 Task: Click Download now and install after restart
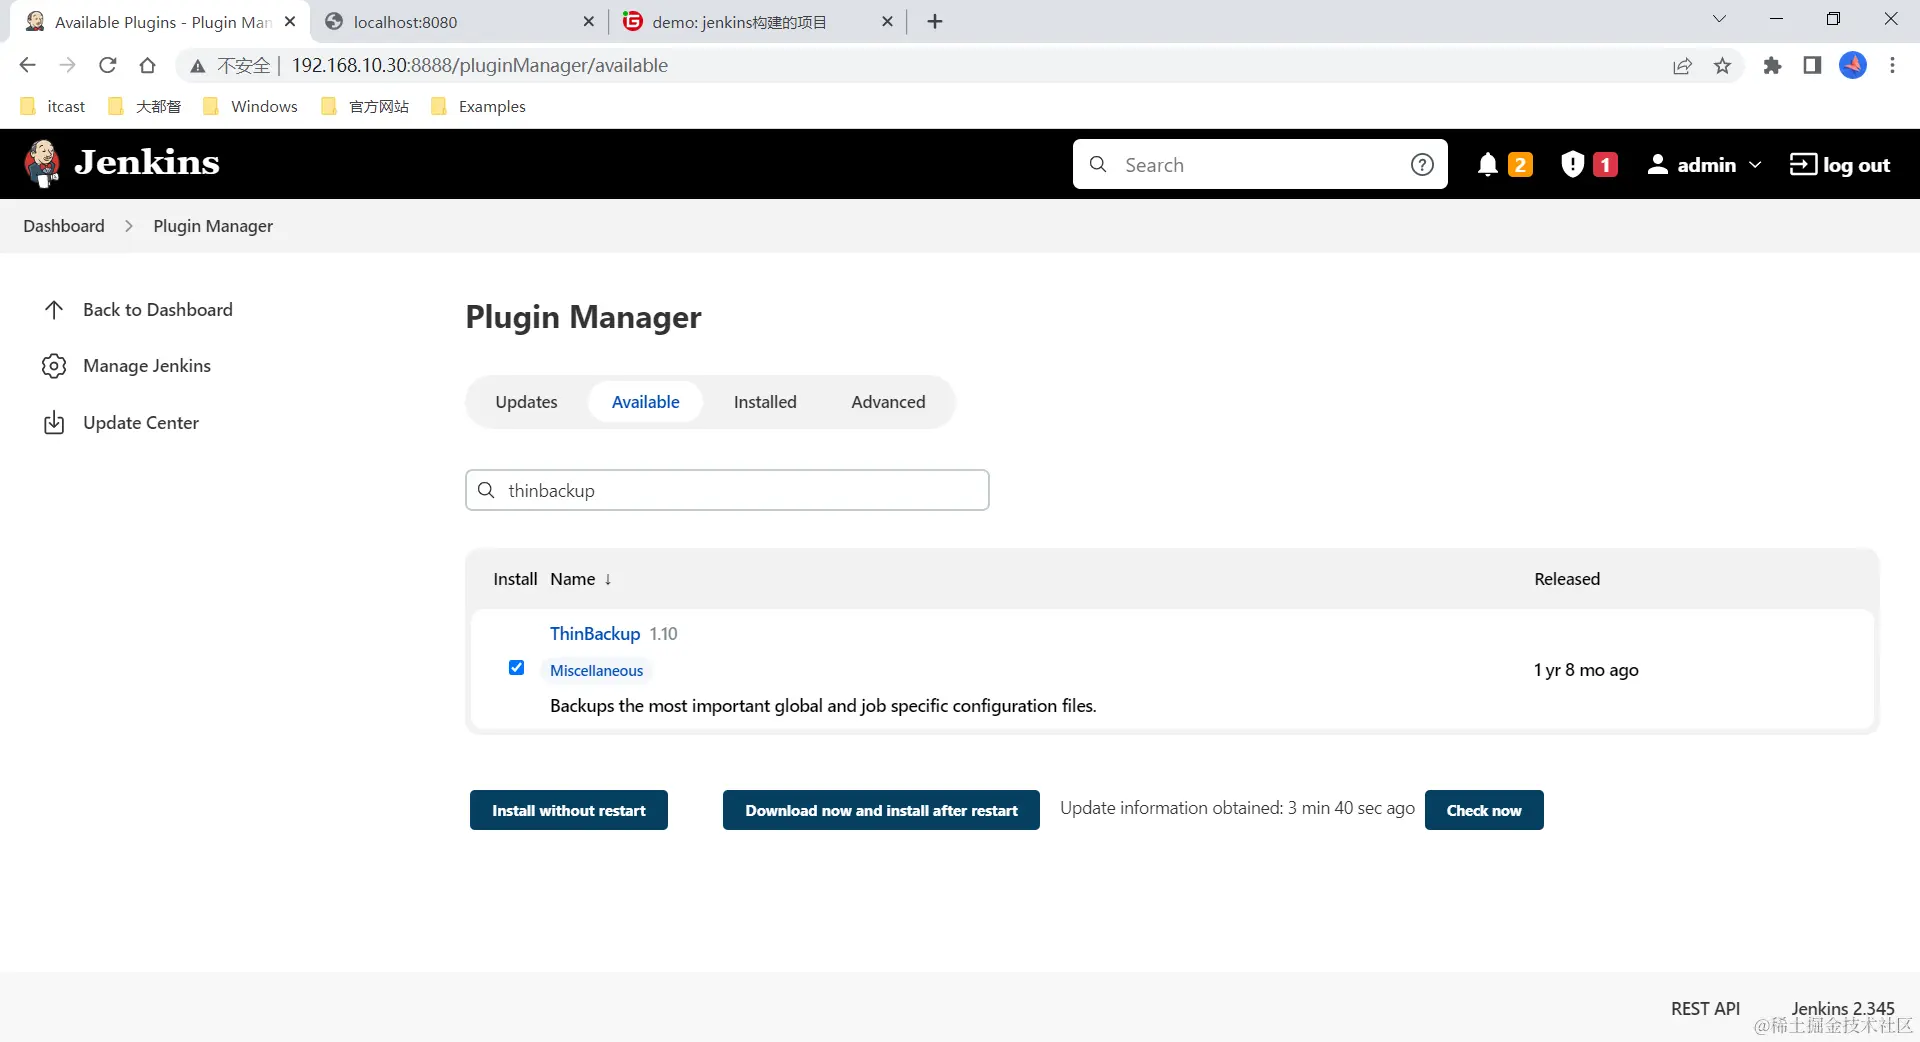(881, 810)
